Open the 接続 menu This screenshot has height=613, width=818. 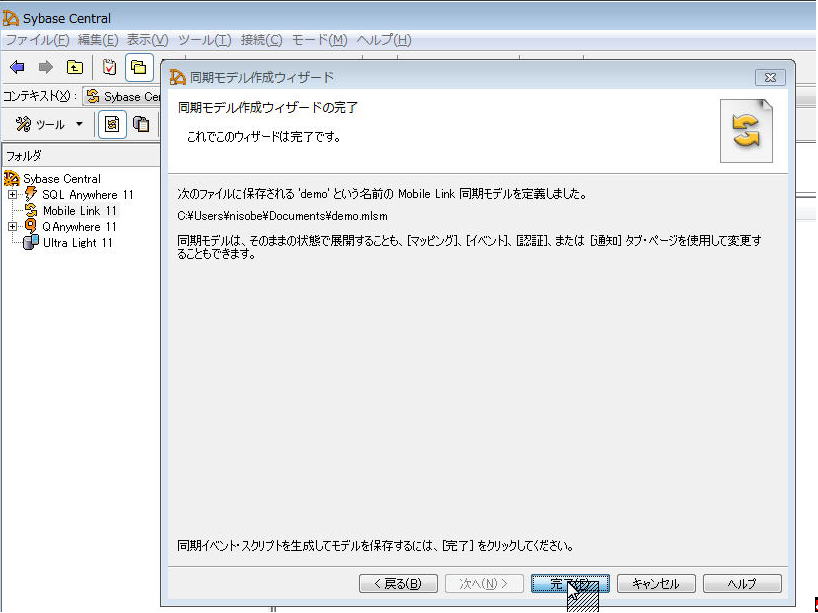pos(261,40)
